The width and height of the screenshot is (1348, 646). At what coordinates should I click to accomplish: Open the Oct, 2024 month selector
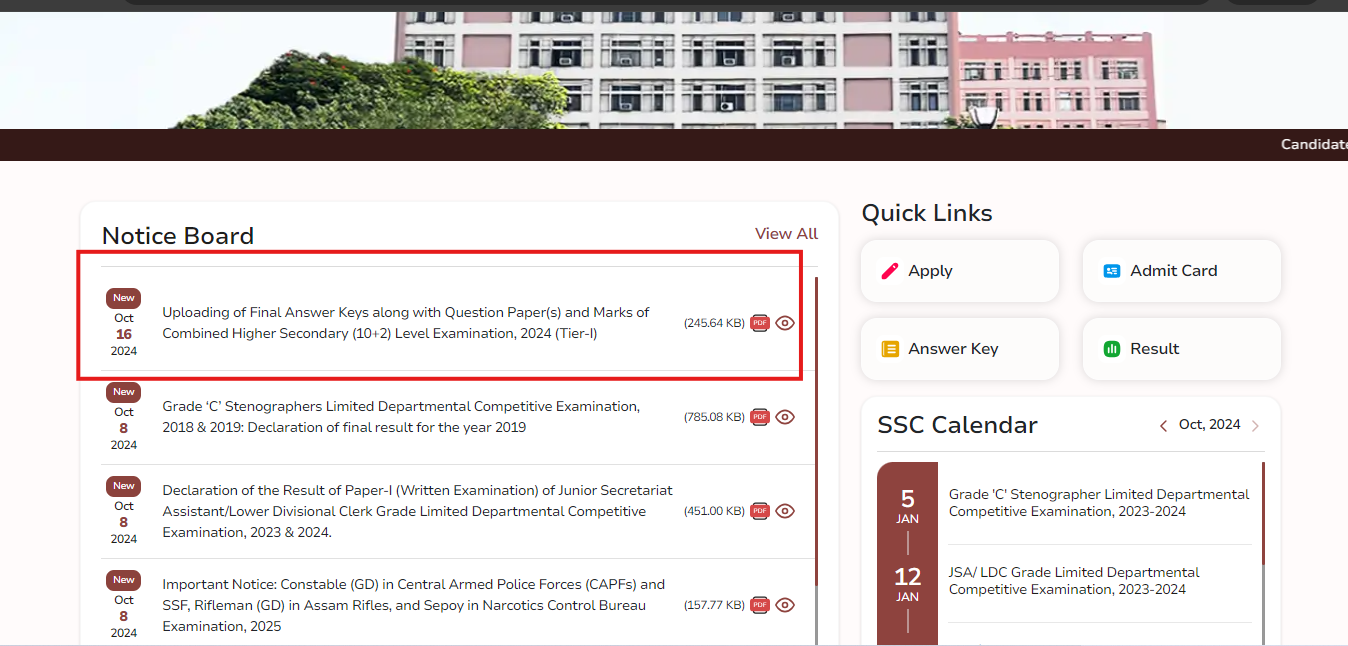click(x=1209, y=424)
